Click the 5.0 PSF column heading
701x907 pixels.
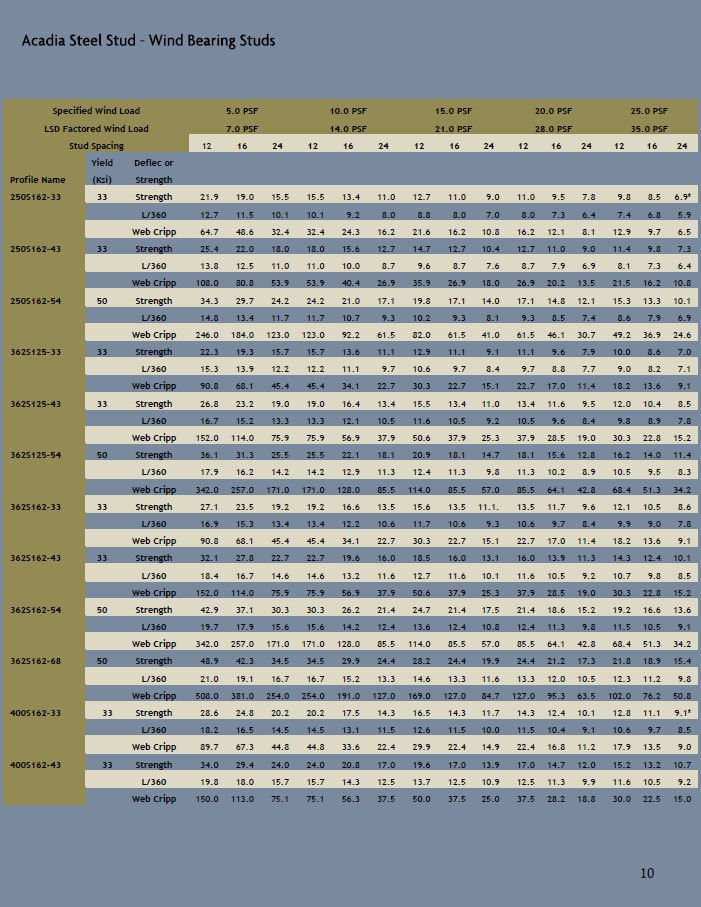tap(241, 111)
